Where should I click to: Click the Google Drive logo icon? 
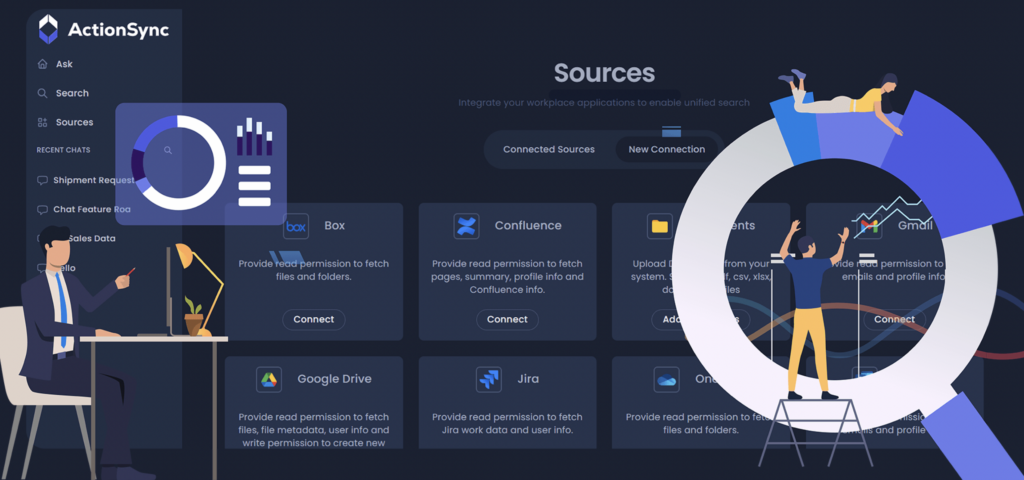269,379
